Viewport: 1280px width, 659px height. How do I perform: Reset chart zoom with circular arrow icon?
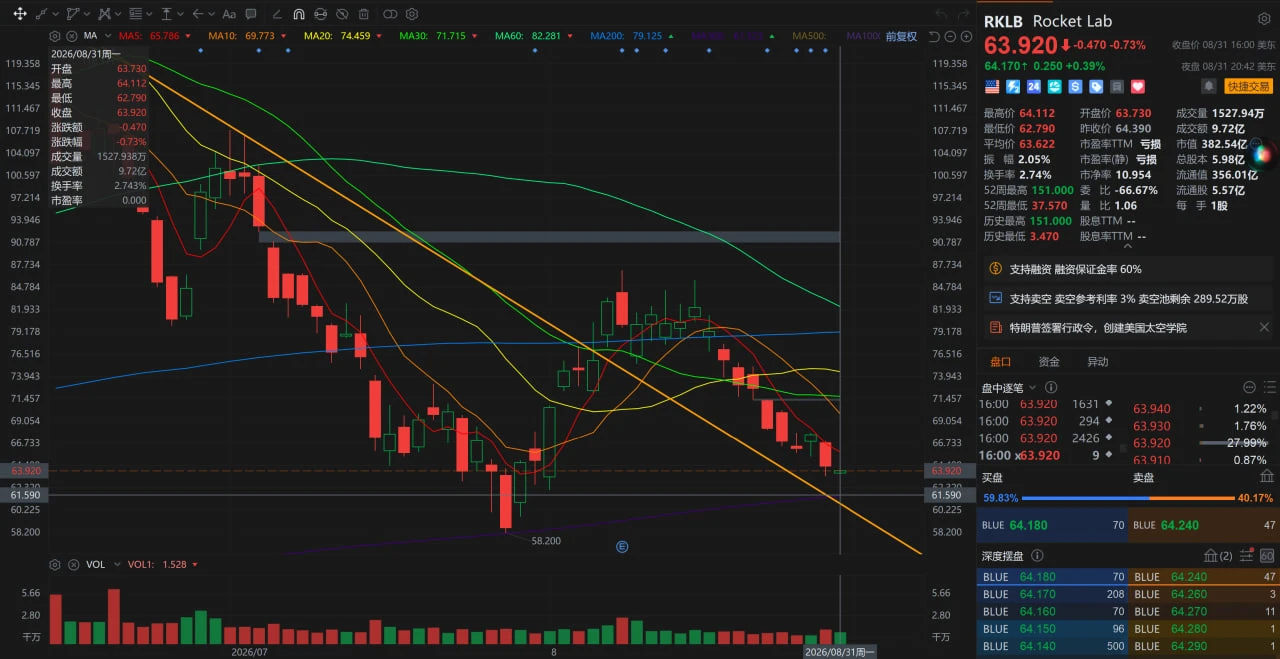coord(934,36)
